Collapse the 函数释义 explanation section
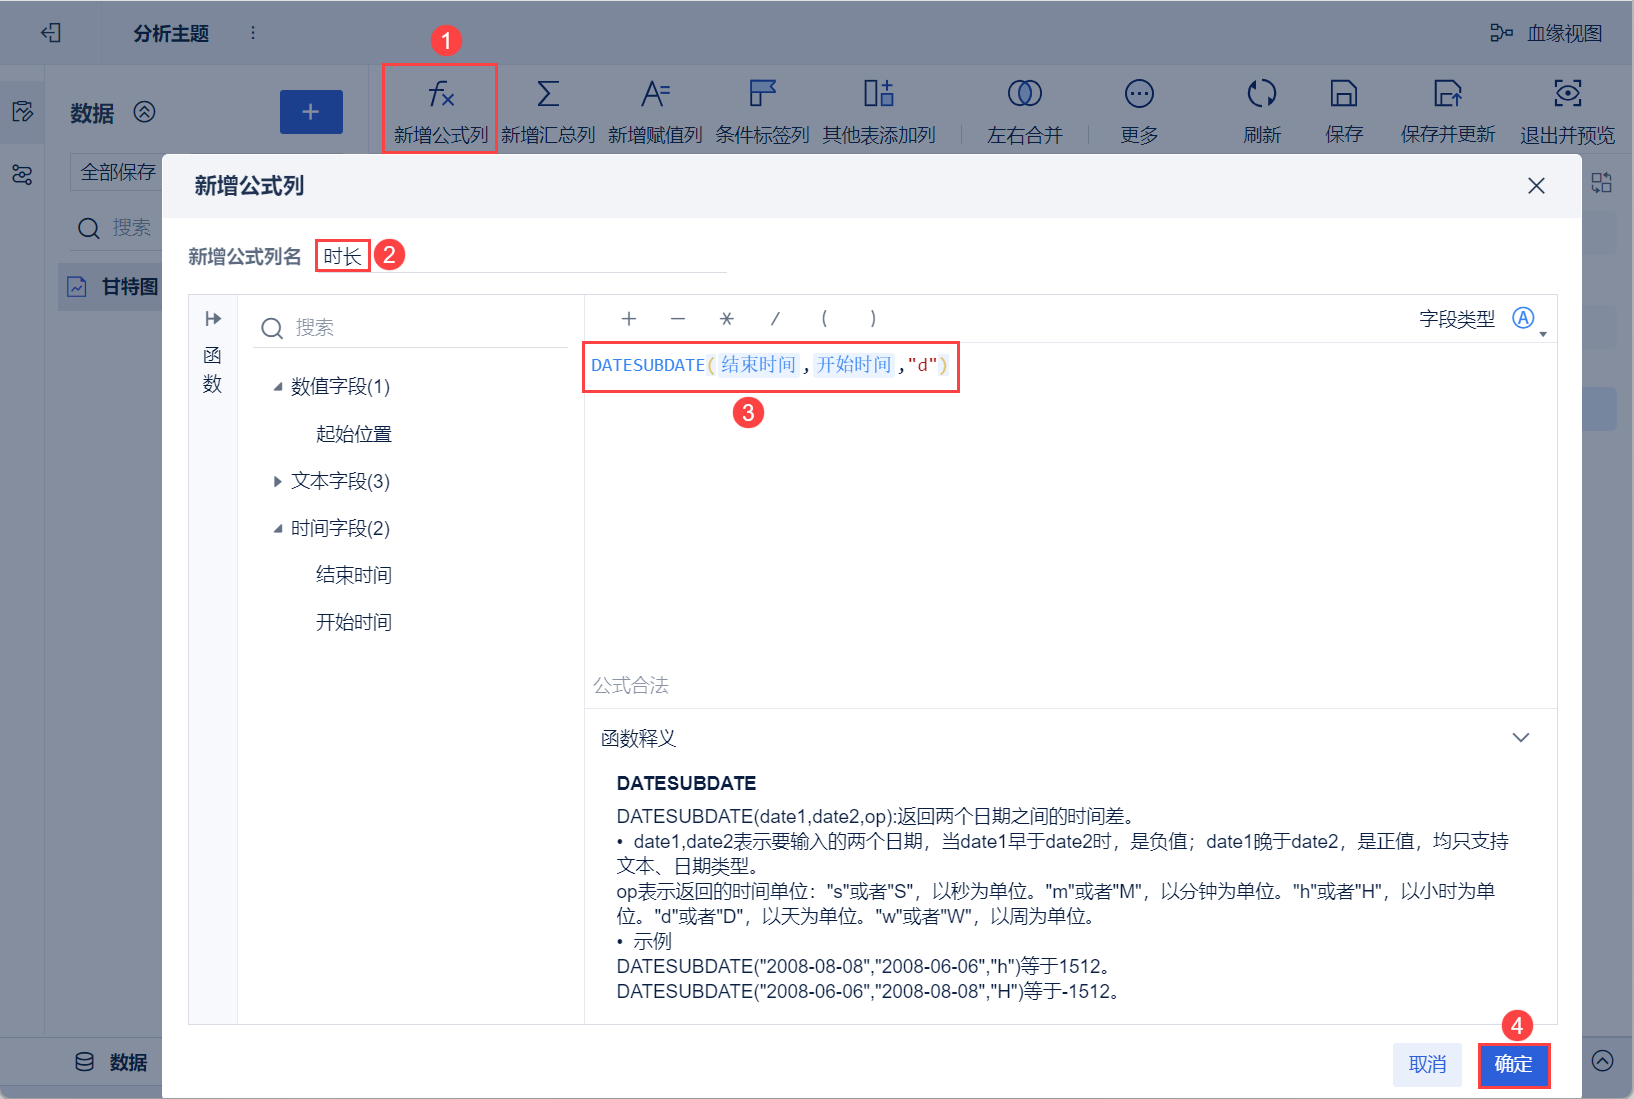Image resolution: width=1634 pixels, height=1099 pixels. pyautogui.click(x=1521, y=738)
